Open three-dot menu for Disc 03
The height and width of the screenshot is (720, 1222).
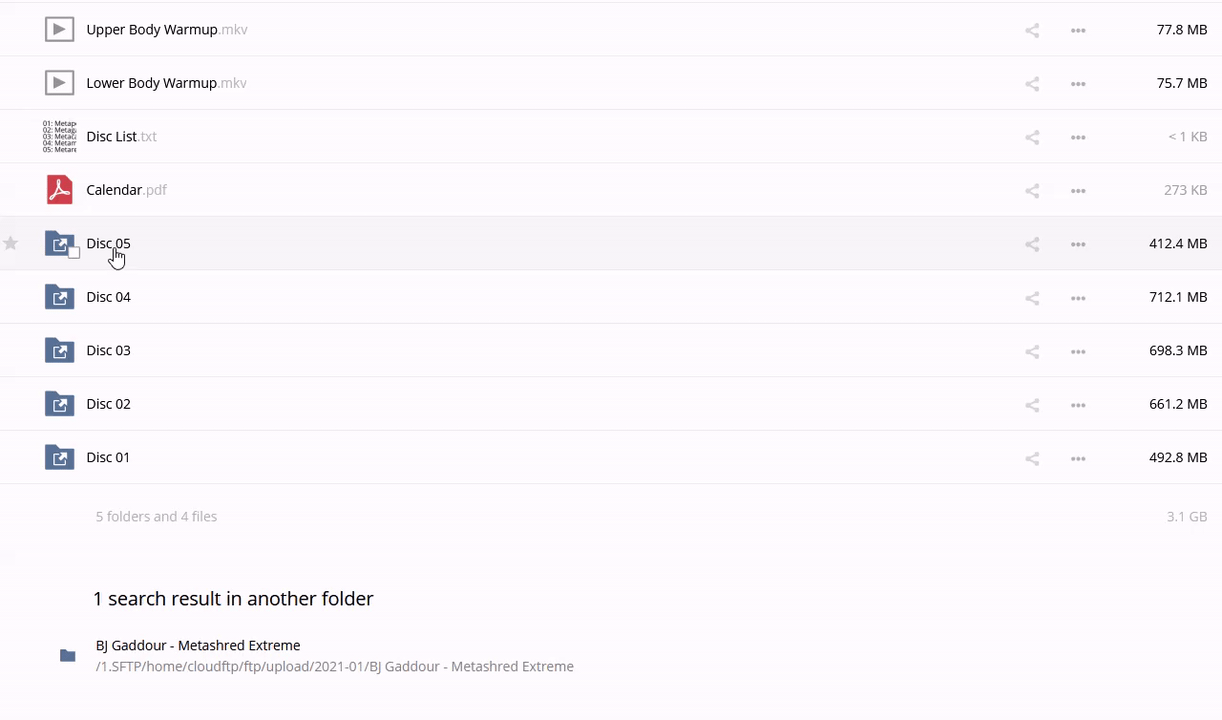point(1078,351)
